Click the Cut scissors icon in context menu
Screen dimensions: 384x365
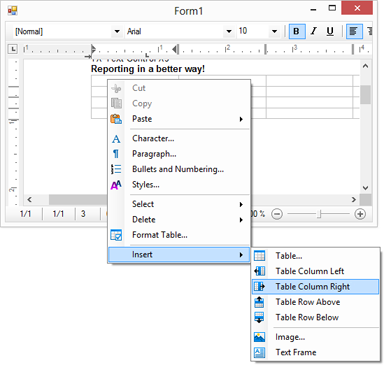click(x=116, y=88)
